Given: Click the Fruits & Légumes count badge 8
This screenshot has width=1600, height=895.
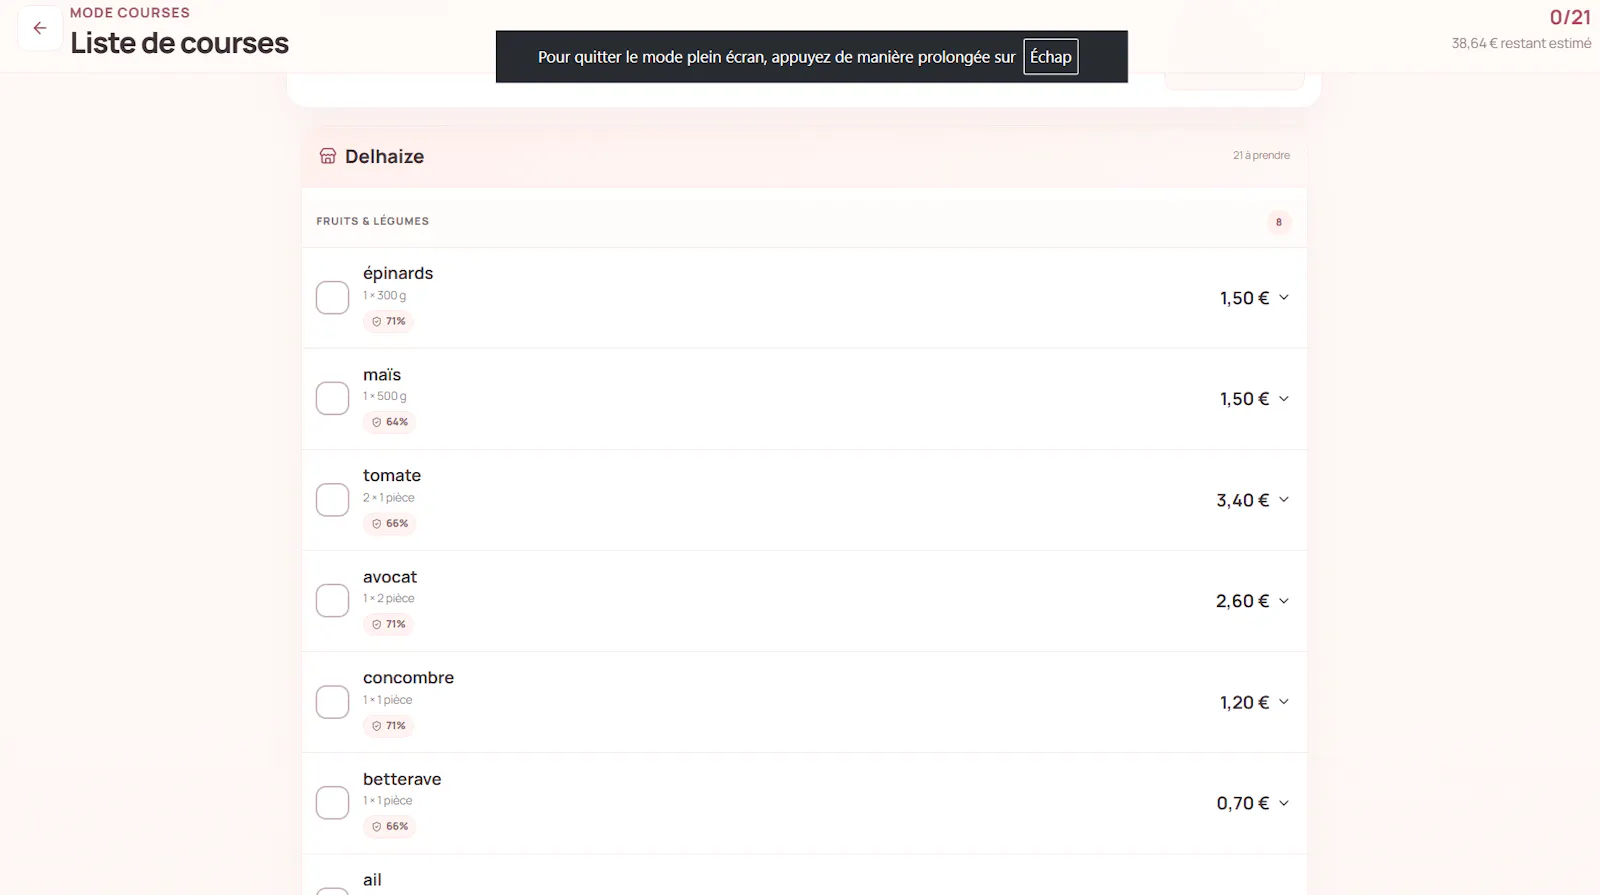Looking at the screenshot, I should click(1278, 222).
